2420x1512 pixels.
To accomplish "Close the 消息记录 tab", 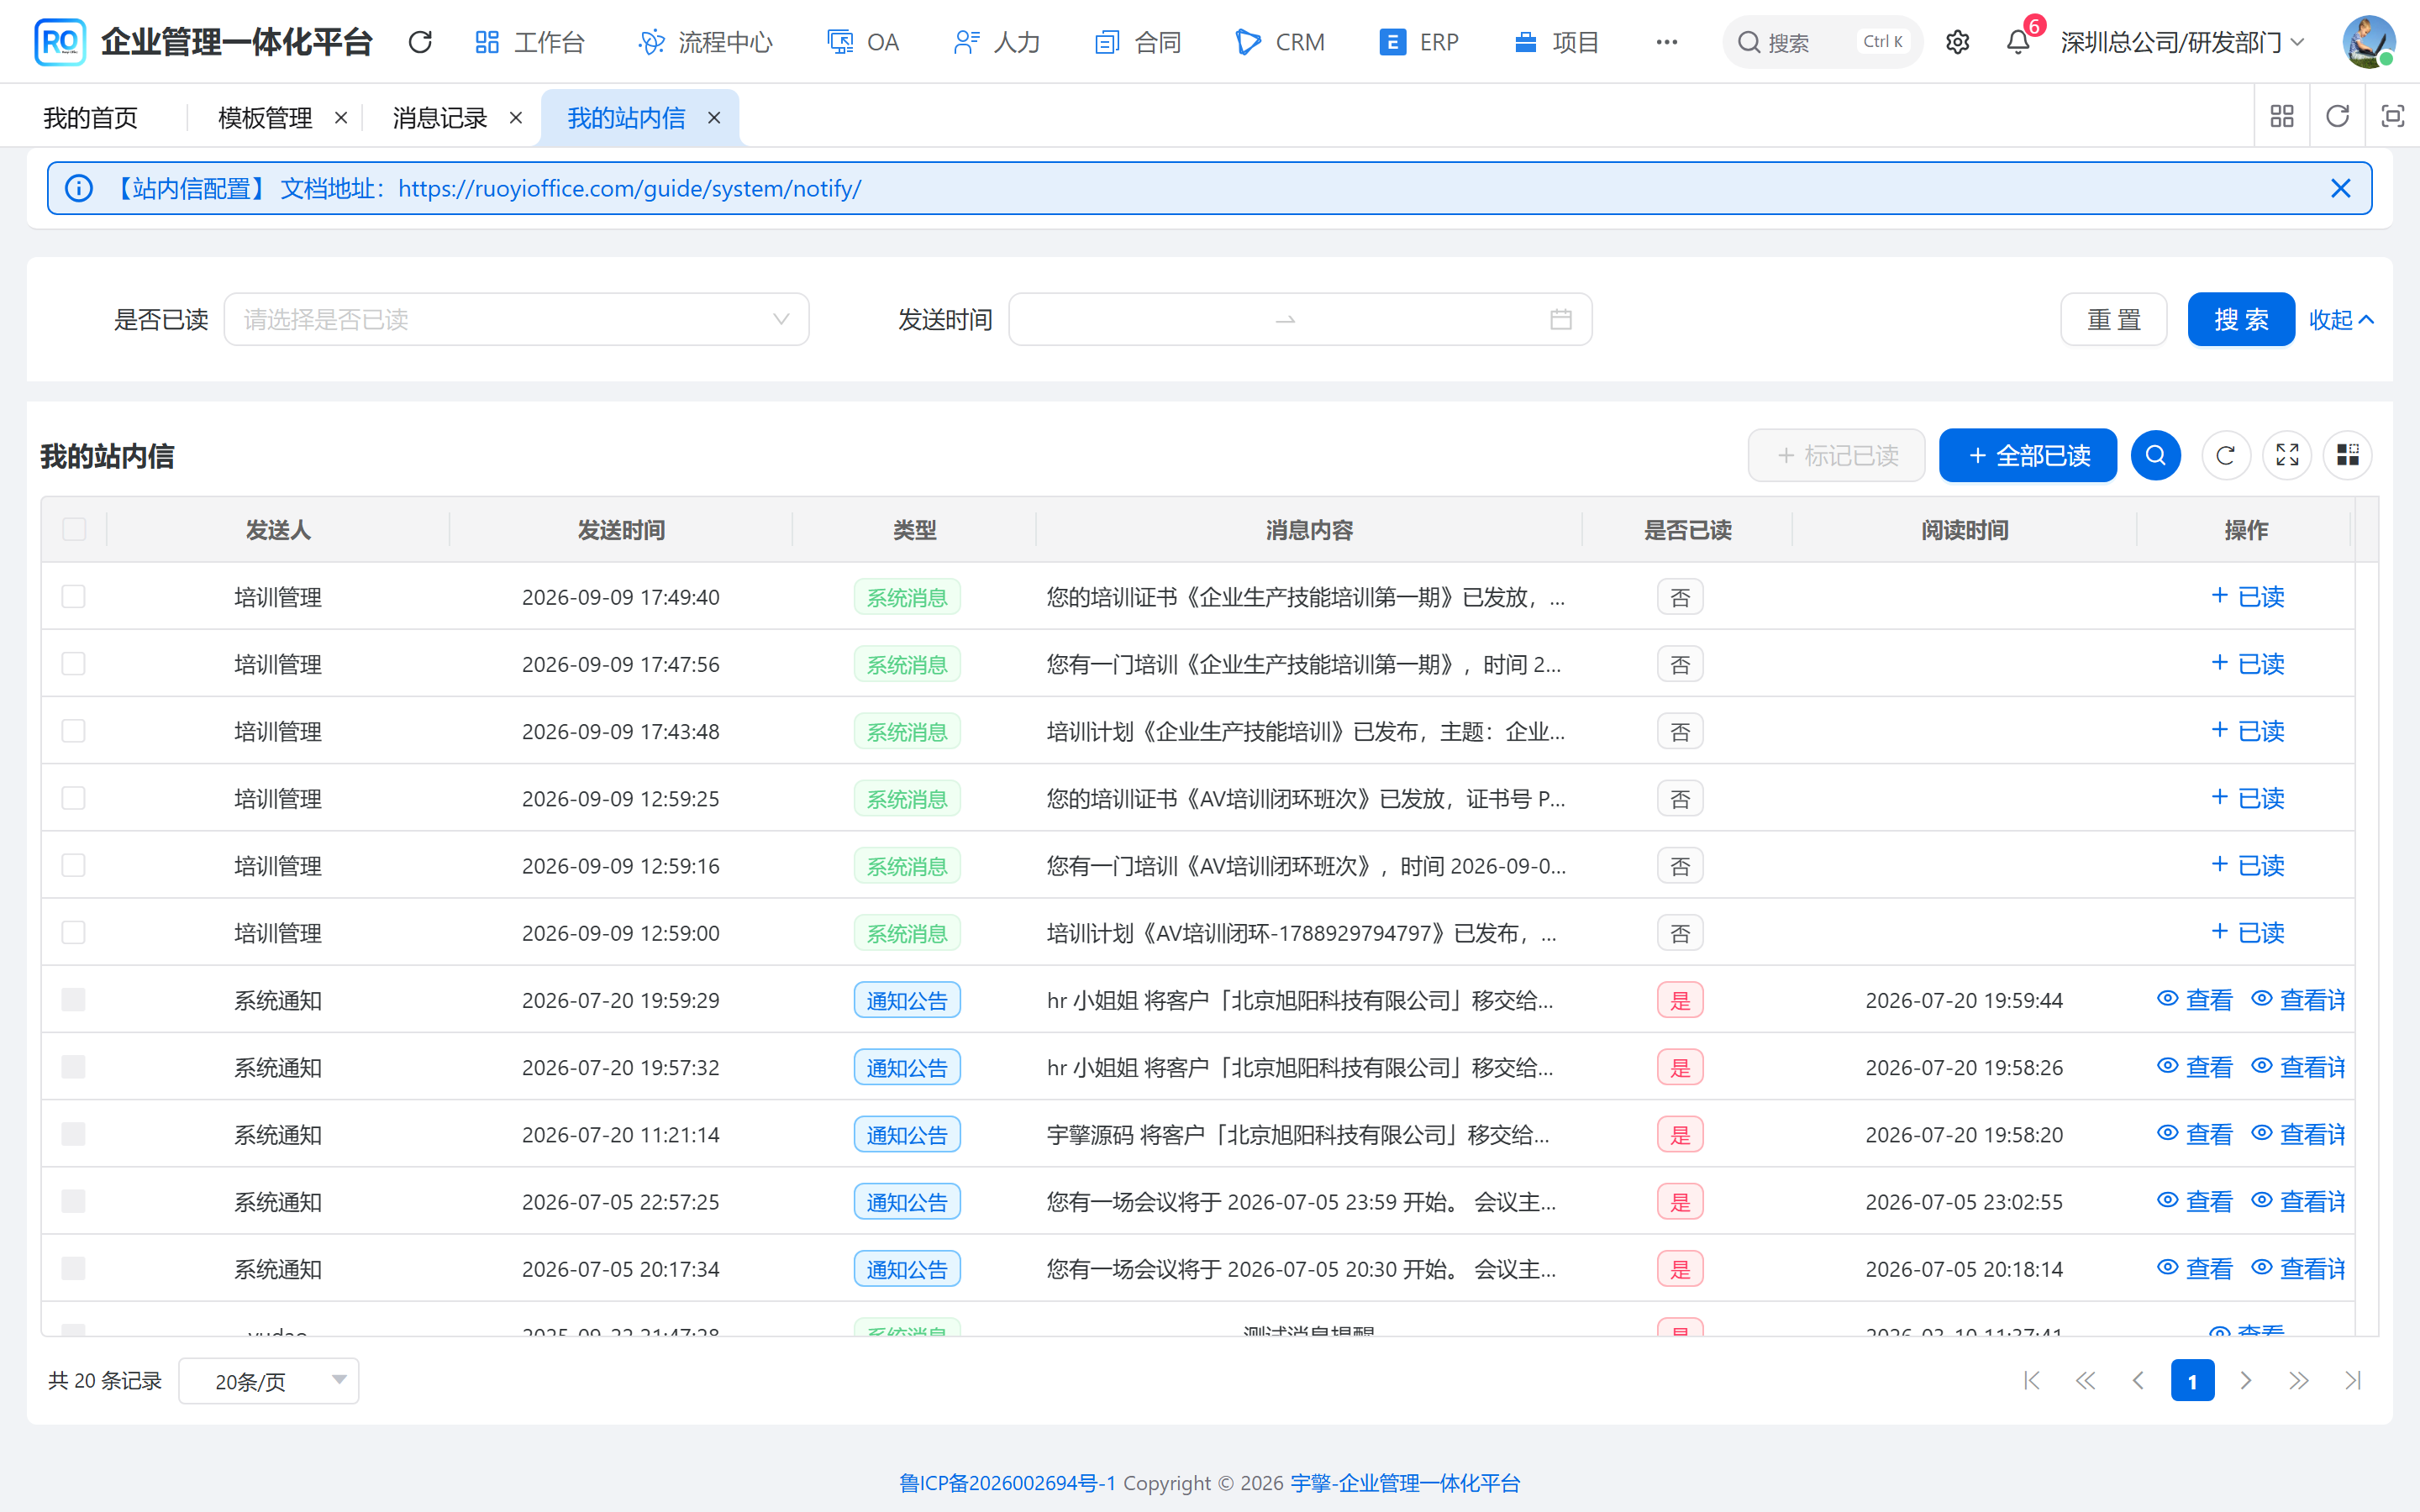I will coord(516,118).
